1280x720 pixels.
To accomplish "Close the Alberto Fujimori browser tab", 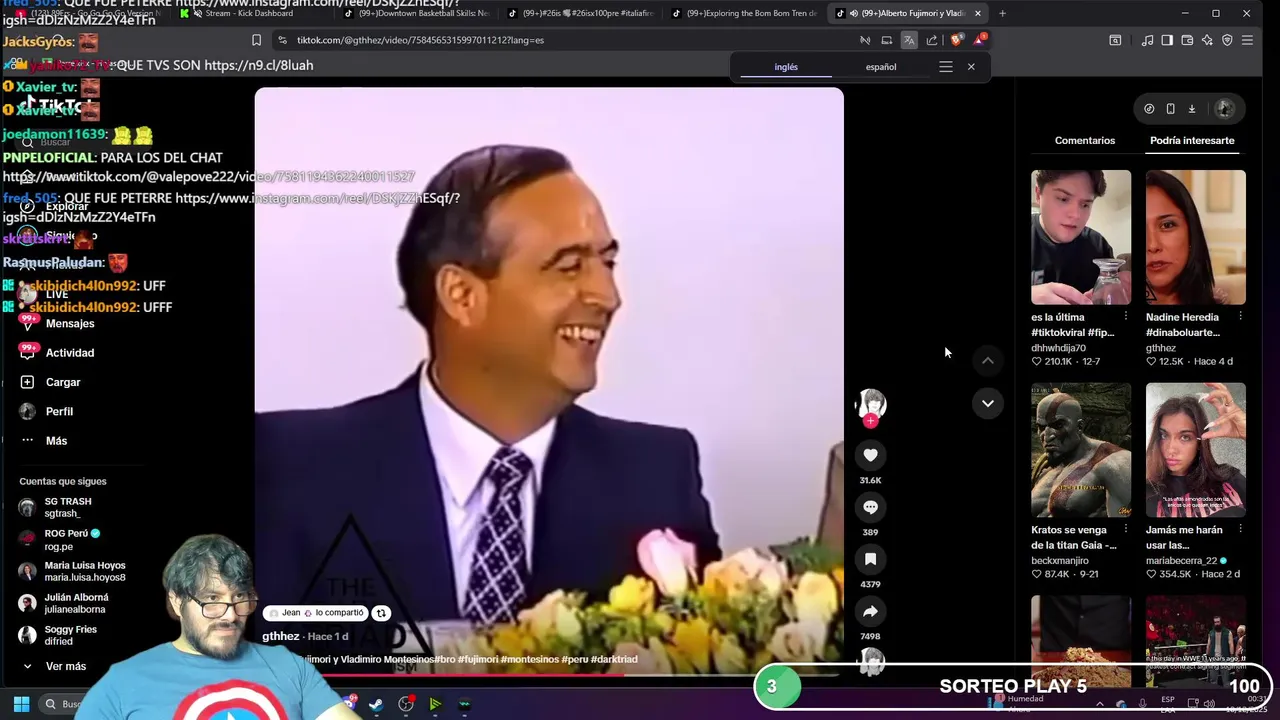I will [977, 13].
